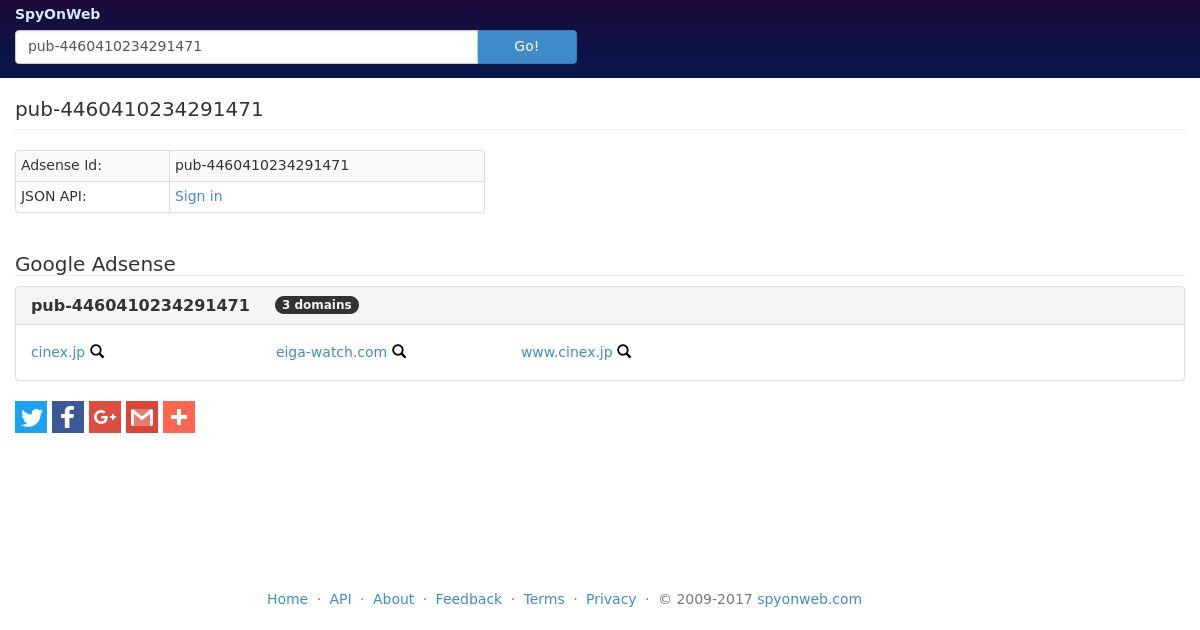Share via Google Plus icon
Image resolution: width=1200 pixels, height=630 pixels.
pos(105,417)
